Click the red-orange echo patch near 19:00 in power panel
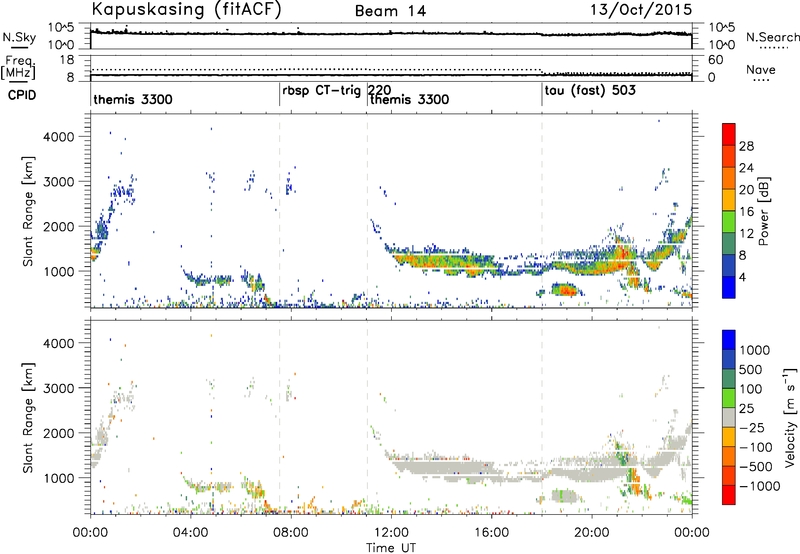Image resolution: width=800 pixels, height=554 pixels. (x=565, y=290)
